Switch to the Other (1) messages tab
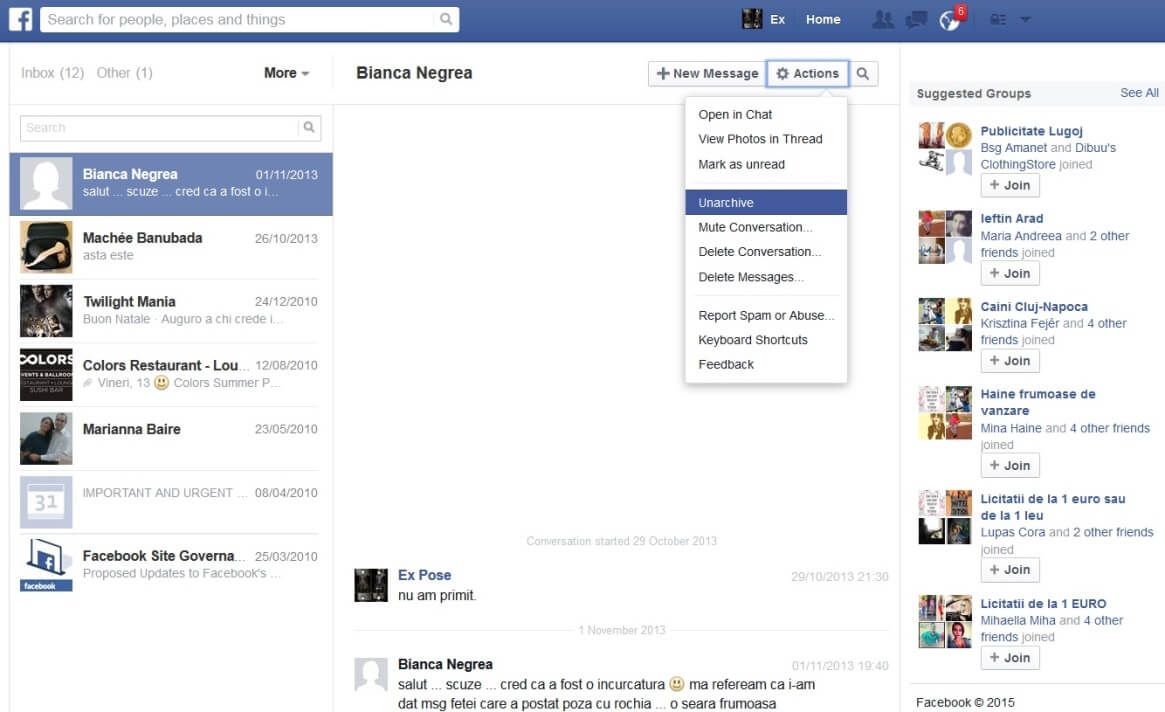1165x712 pixels. (x=125, y=73)
